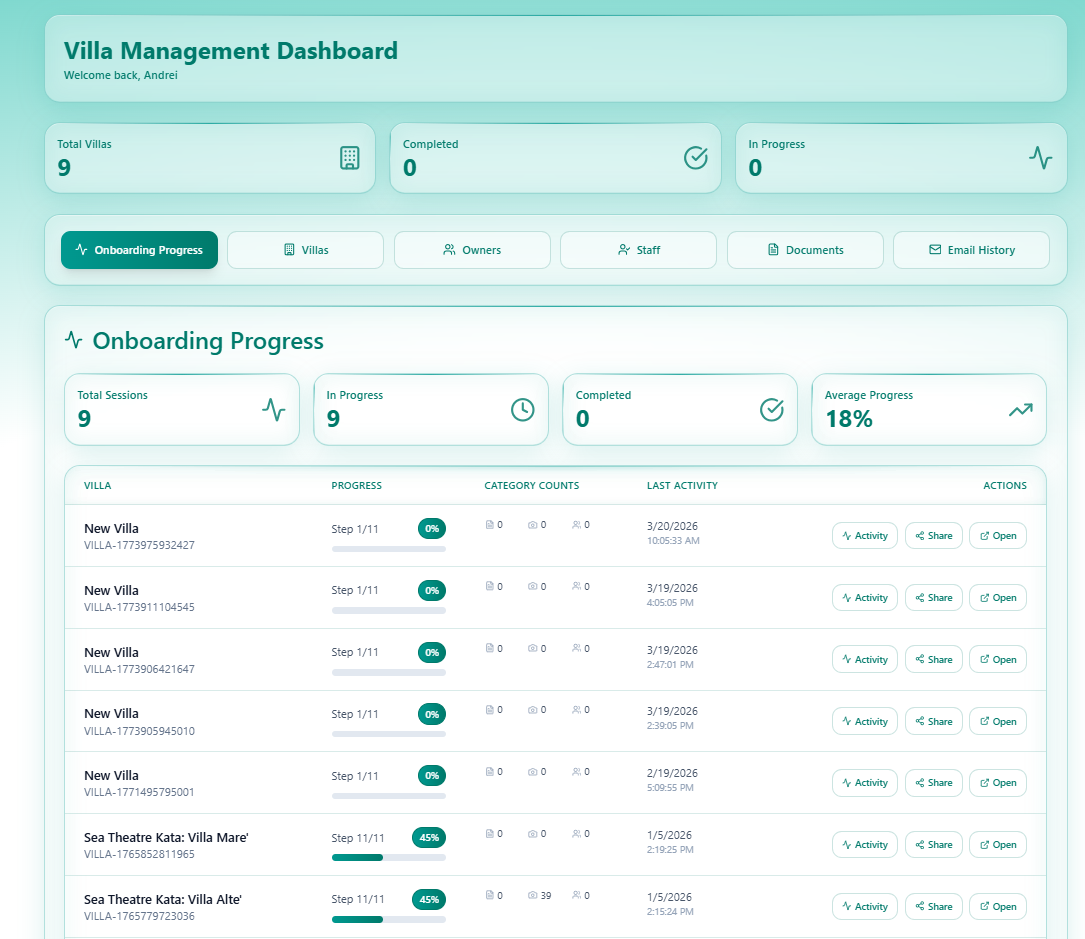1085x939 pixels.
Task: Click the date 2/19/2026
Action: coord(673,773)
